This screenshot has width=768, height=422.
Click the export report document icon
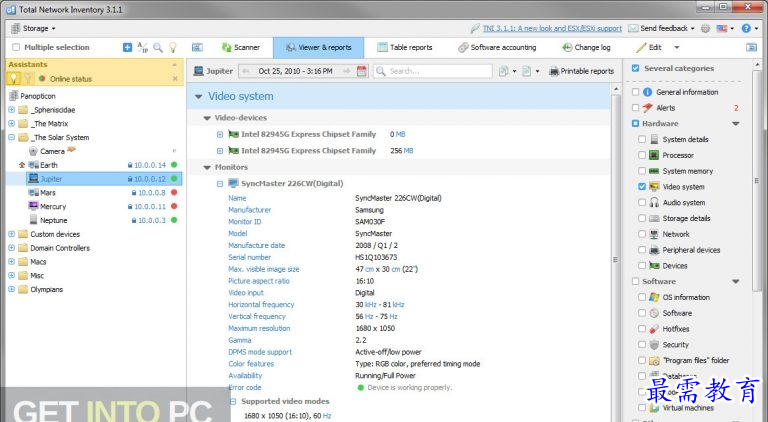pyautogui.click(x=527, y=71)
